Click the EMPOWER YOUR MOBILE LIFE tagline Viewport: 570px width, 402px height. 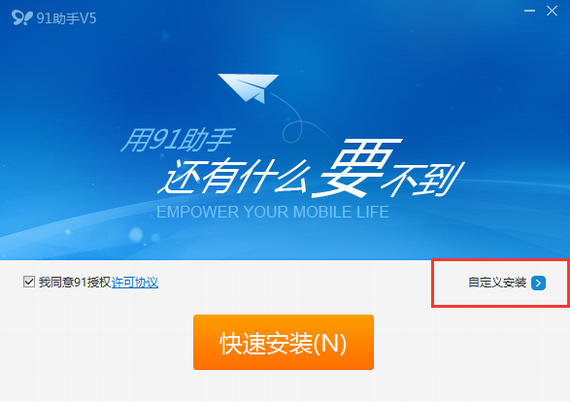click(x=273, y=212)
